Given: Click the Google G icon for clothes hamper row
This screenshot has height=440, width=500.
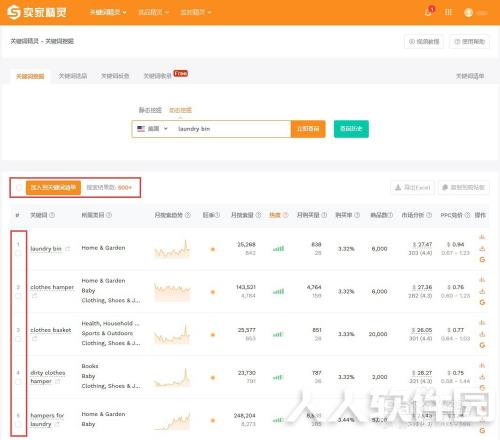Looking at the screenshot, I should [x=482, y=302].
